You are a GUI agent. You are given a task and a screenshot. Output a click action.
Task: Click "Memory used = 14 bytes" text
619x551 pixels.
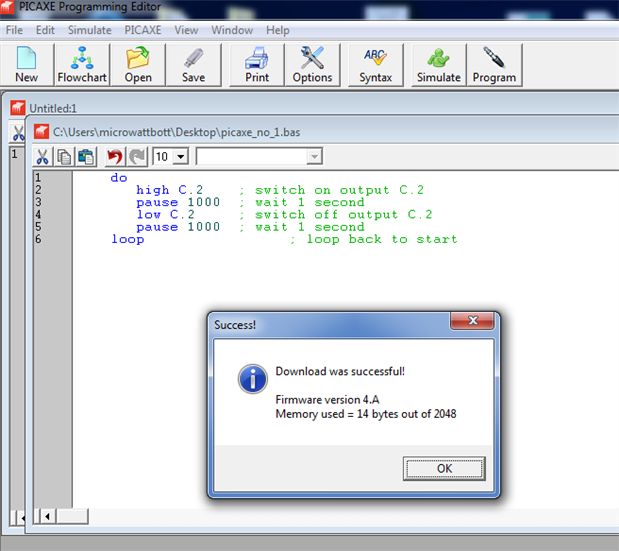[x=337, y=414]
